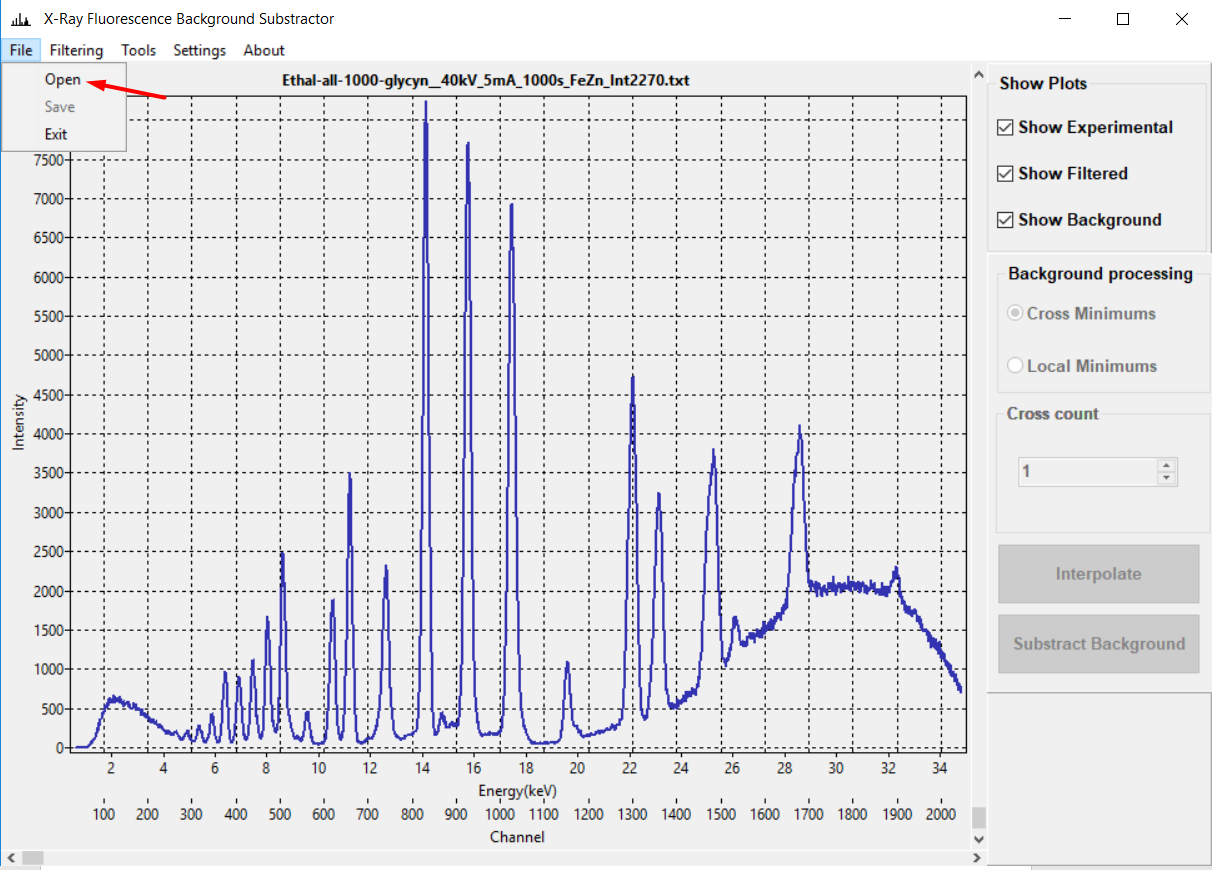Click the application icon in title bar

[x=20, y=19]
